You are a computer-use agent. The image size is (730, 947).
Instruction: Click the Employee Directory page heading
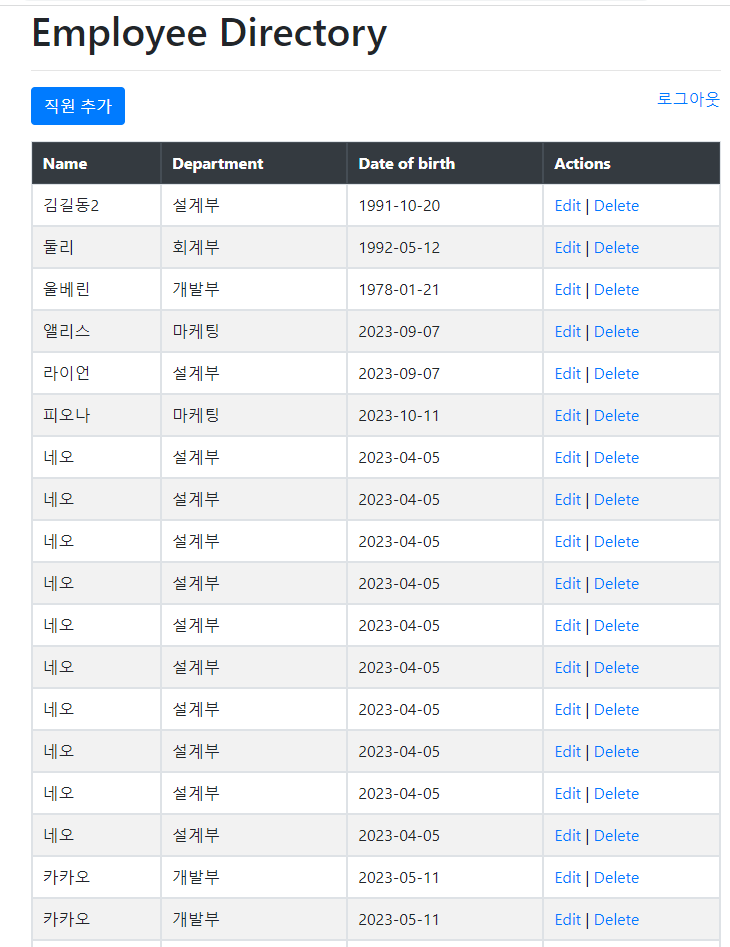(x=209, y=34)
